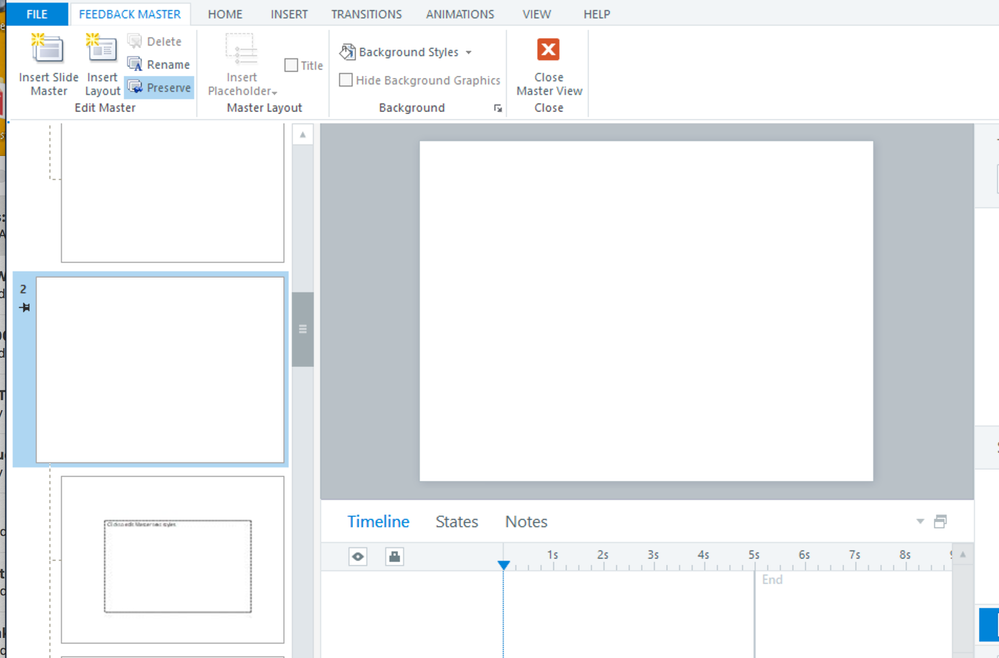
Task: Click the Insert Layout icon
Action: [x=102, y=50]
